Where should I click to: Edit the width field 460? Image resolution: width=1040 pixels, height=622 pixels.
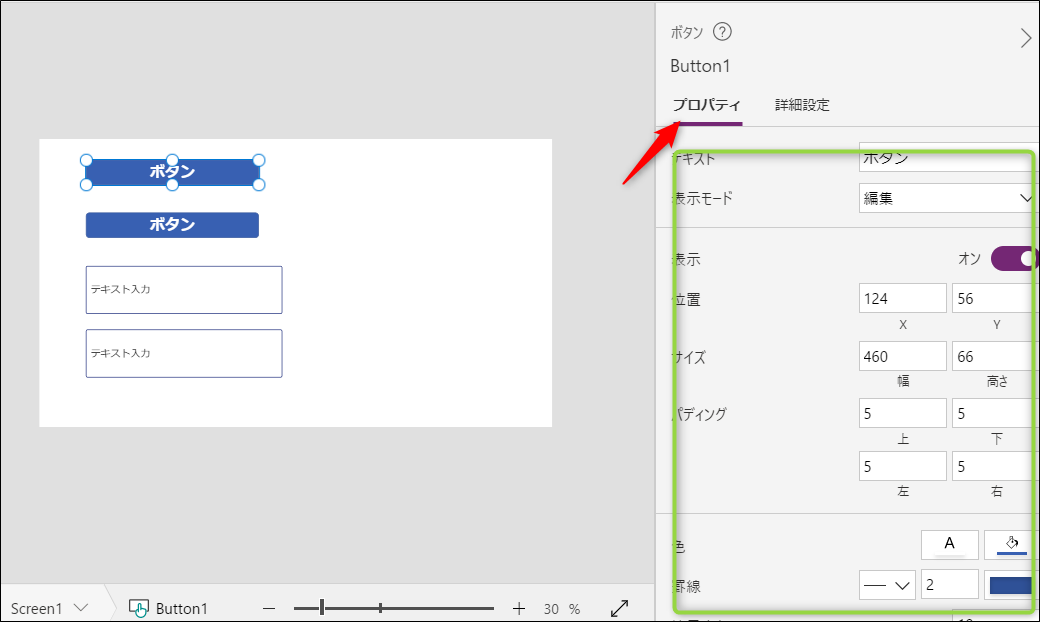[903, 356]
